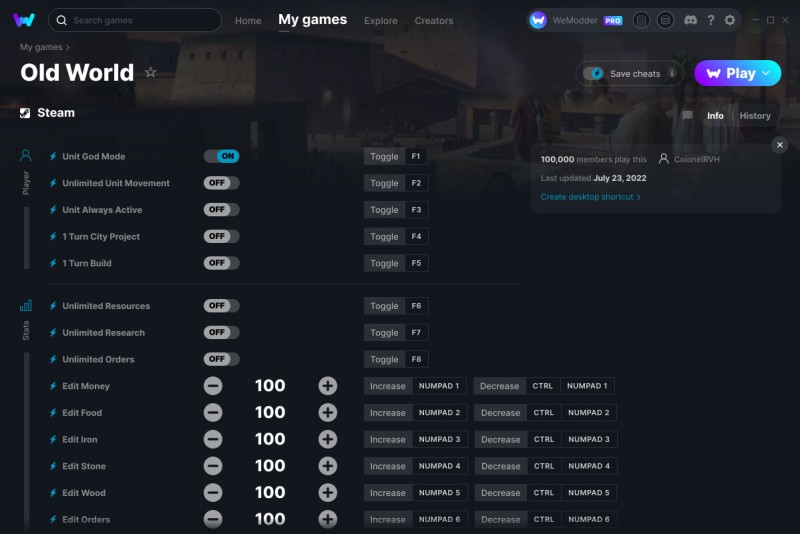Decrease Edit Food with minus button
The width and height of the screenshot is (800, 534).
coord(213,413)
